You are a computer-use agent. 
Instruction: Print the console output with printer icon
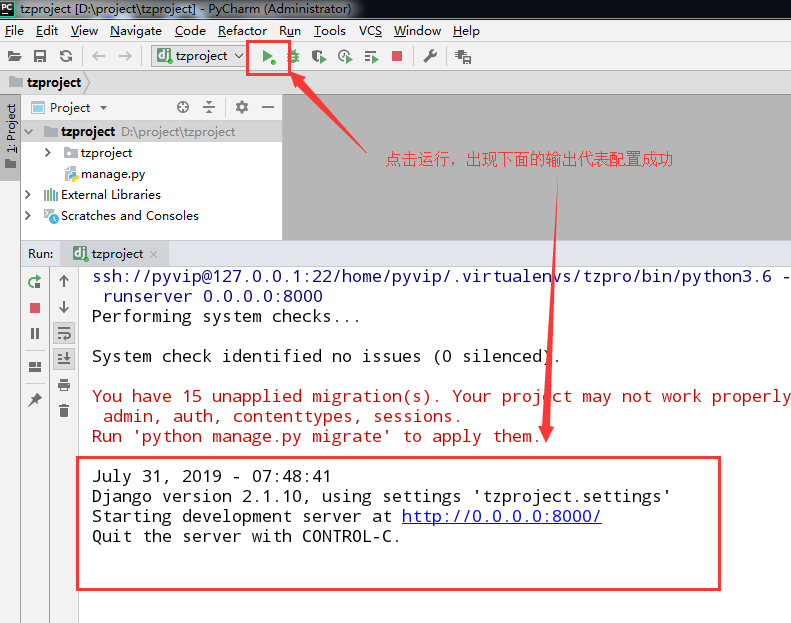64,385
